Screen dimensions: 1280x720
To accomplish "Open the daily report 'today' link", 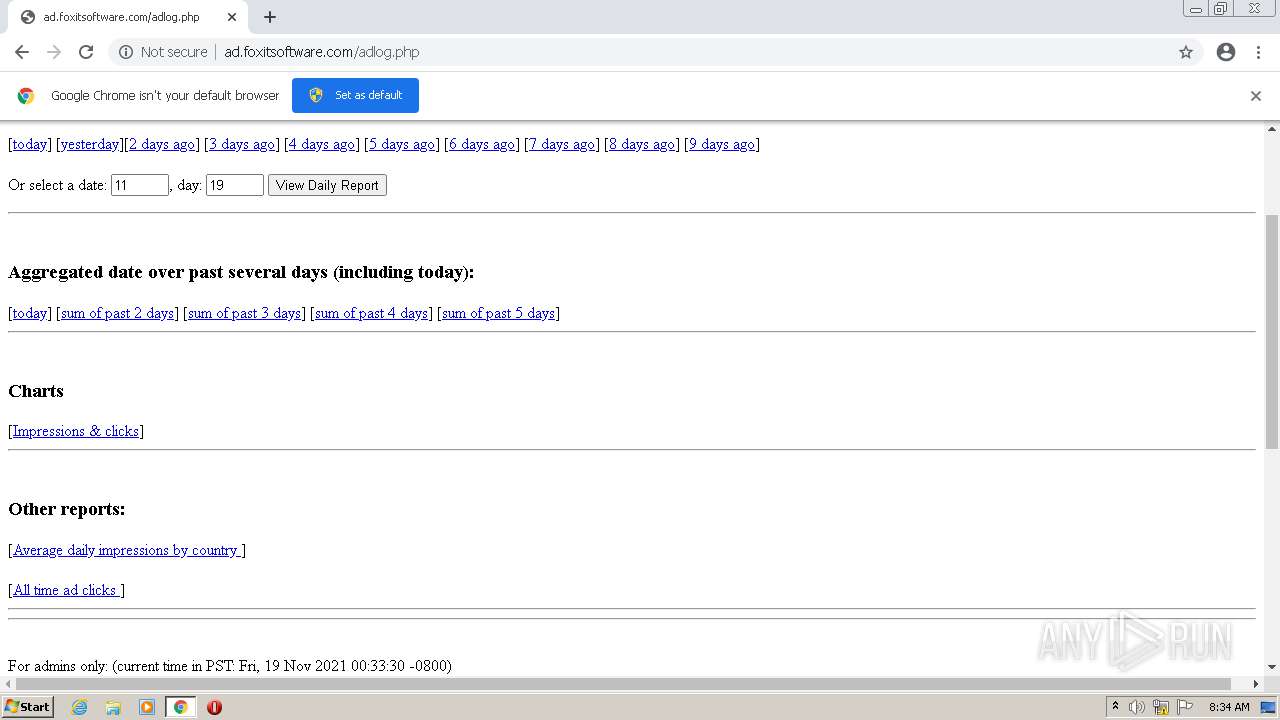I will coord(30,144).
